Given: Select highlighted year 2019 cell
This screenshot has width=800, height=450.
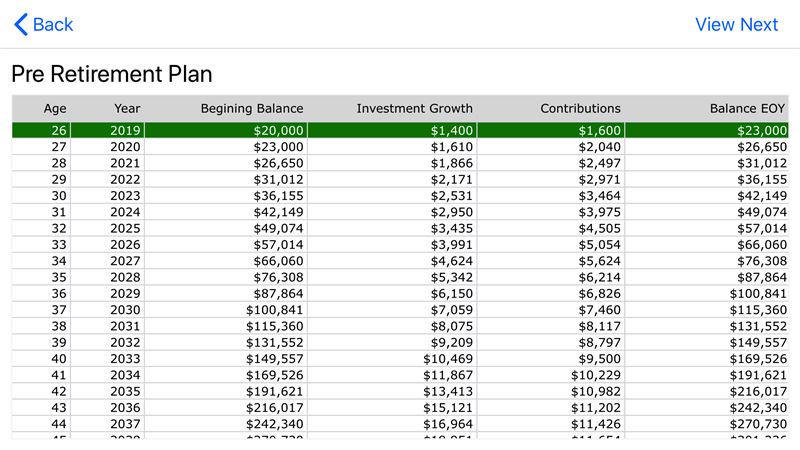Looking at the screenshot, I should (108, 130).
